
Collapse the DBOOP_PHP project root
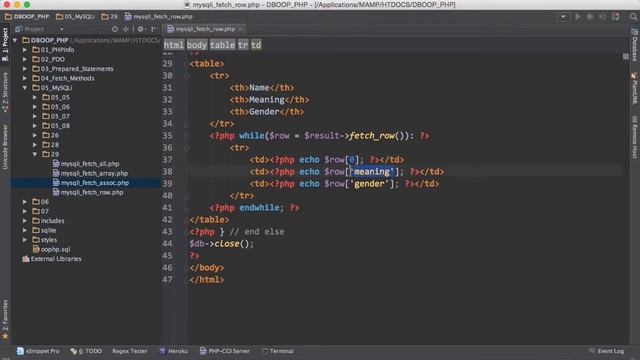tap(15, 40)
